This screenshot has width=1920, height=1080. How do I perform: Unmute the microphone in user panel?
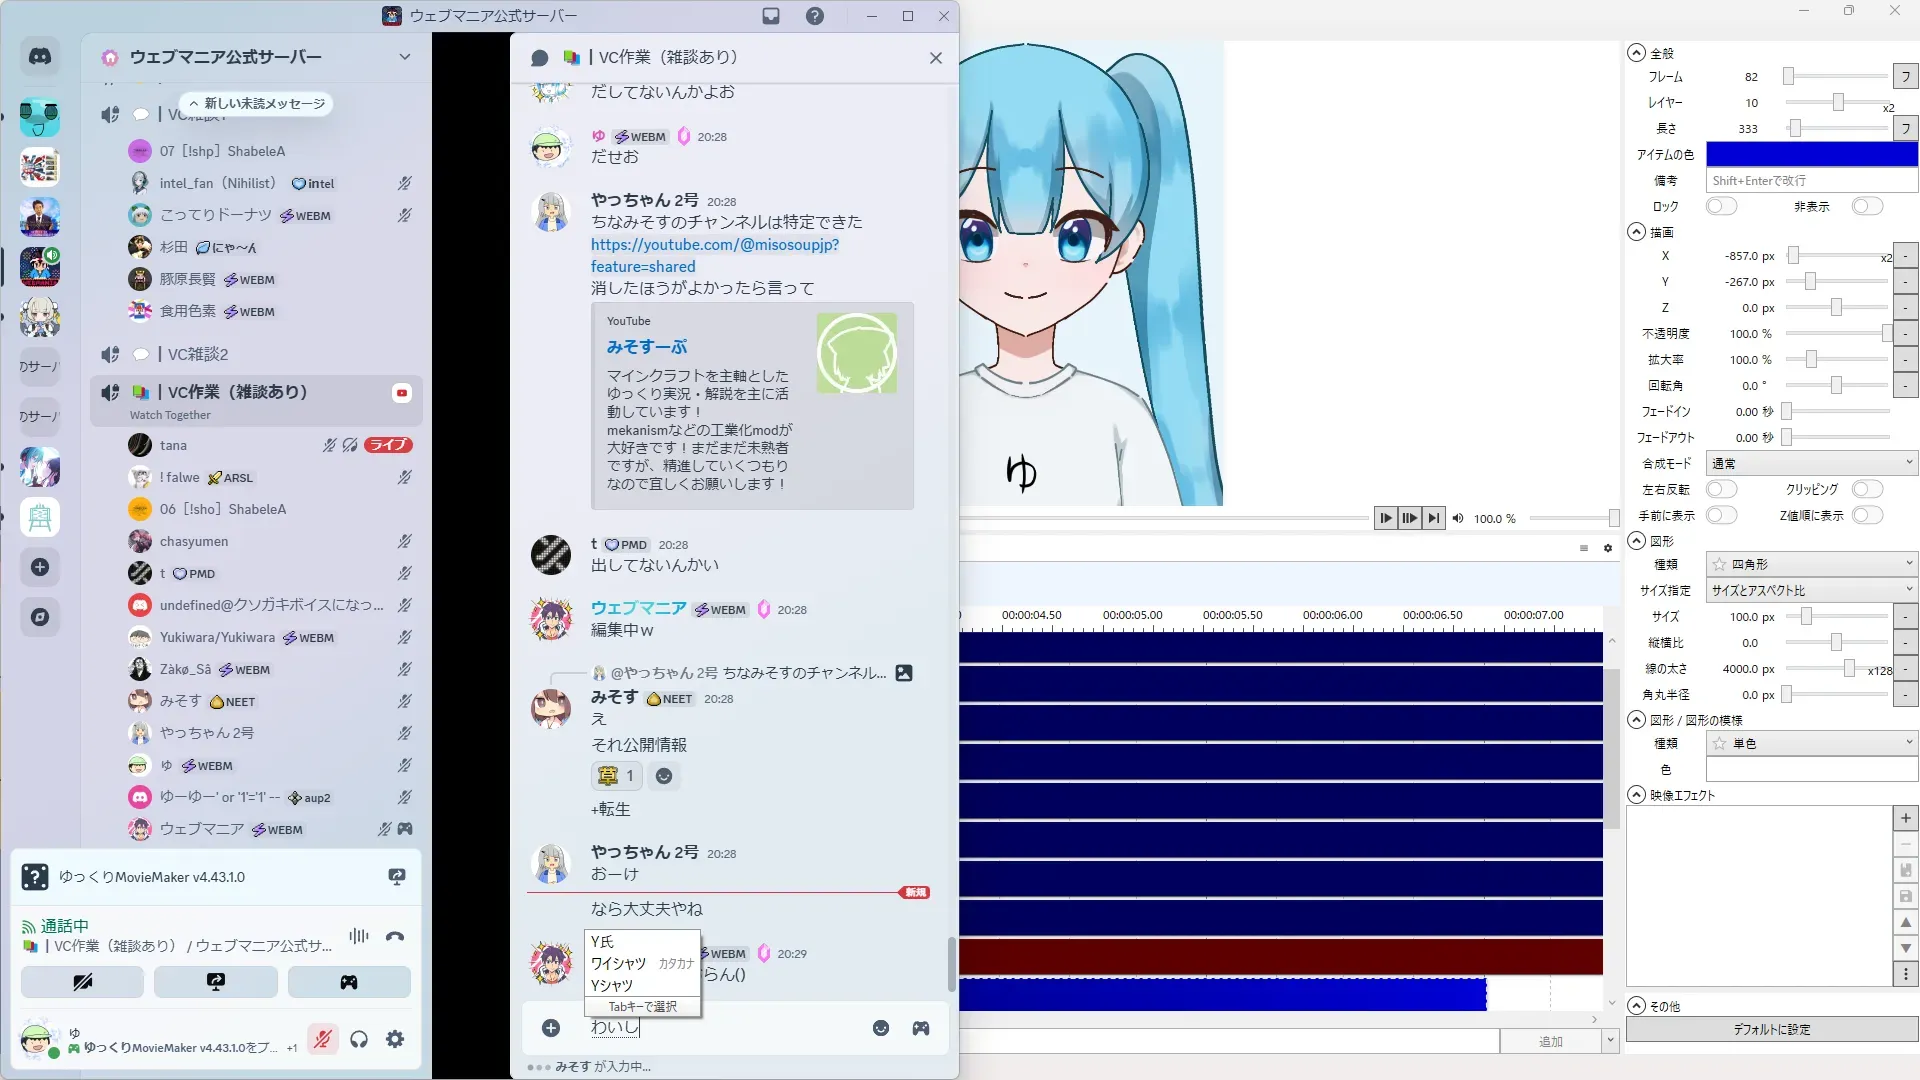[322, 1040]
